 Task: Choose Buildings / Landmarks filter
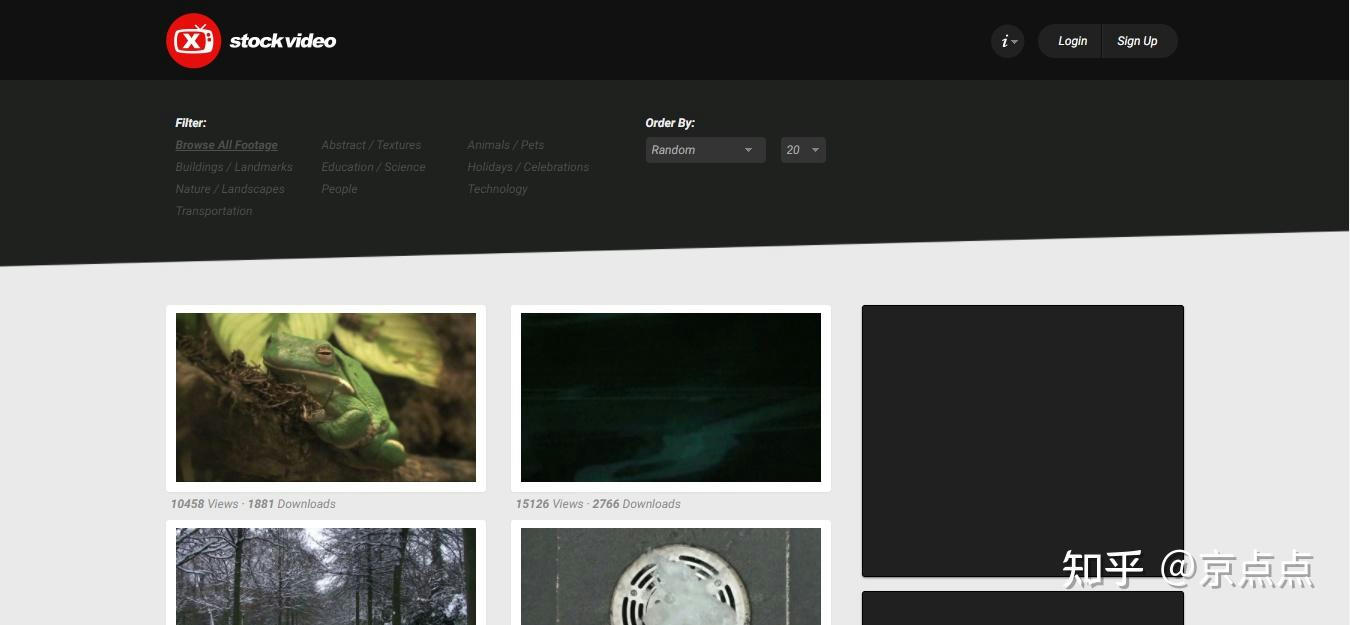coord(234,167)
